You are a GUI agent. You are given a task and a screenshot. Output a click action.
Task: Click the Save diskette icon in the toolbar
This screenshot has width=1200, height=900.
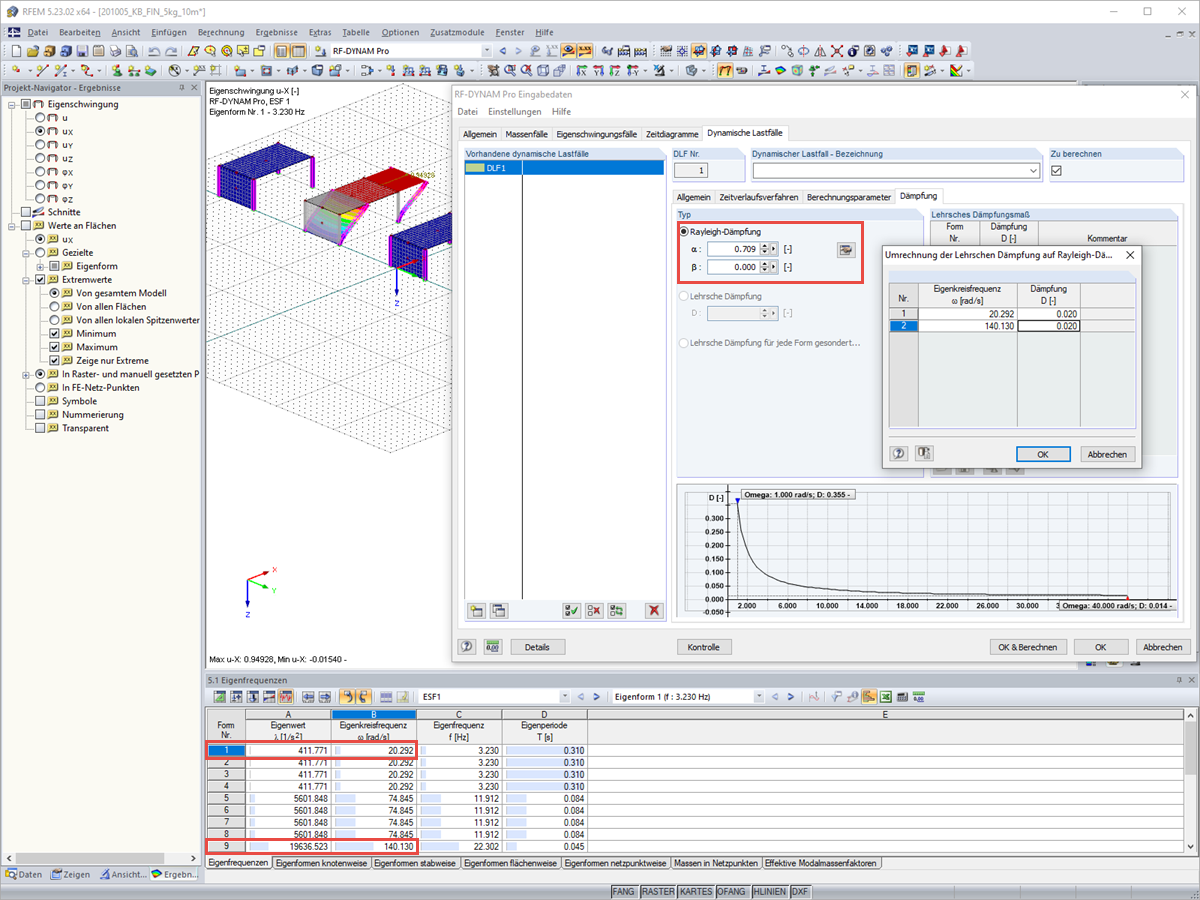82,50
